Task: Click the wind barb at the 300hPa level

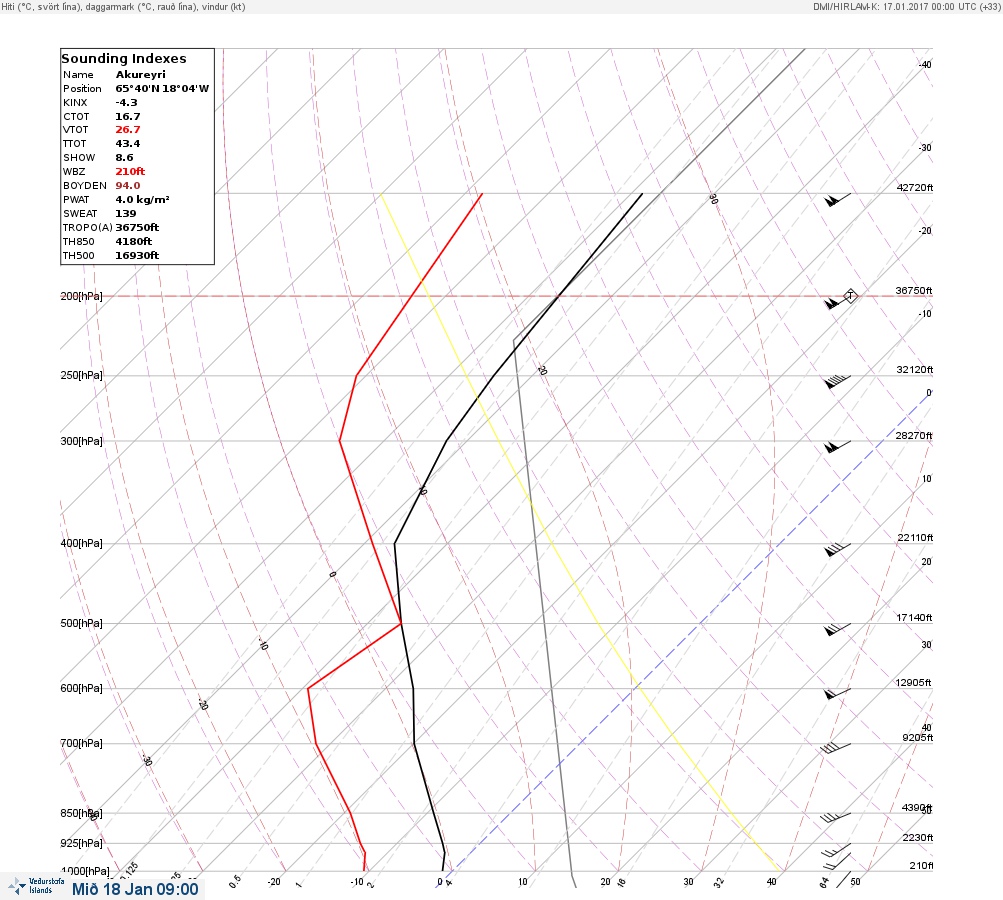Action: (838, 446)
